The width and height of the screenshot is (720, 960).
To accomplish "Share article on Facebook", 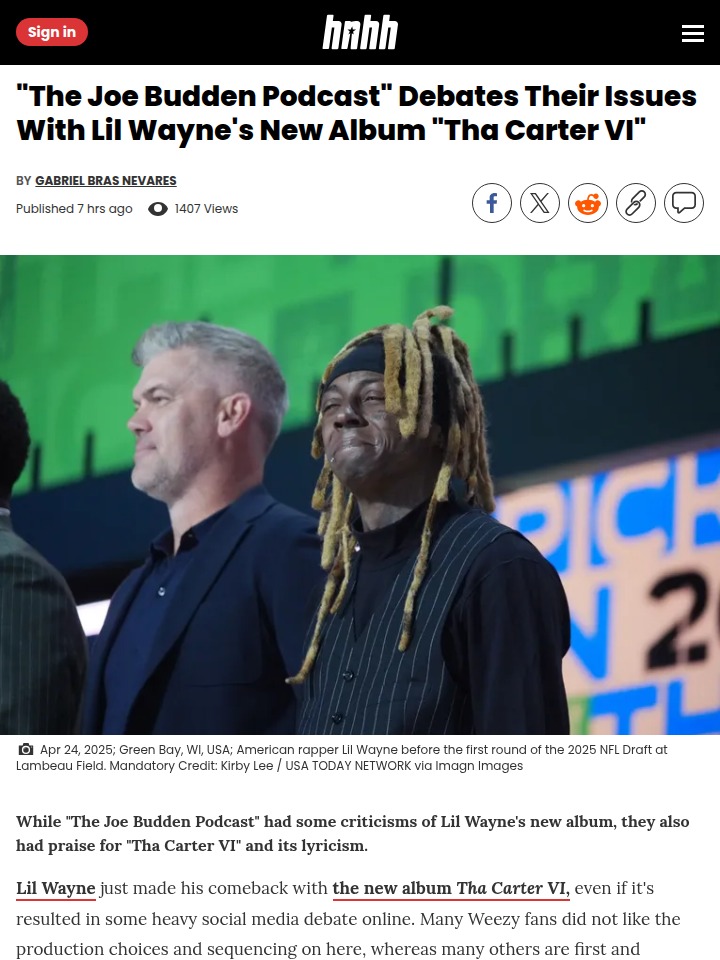I will pyautogui.click(x=492, y=203).
